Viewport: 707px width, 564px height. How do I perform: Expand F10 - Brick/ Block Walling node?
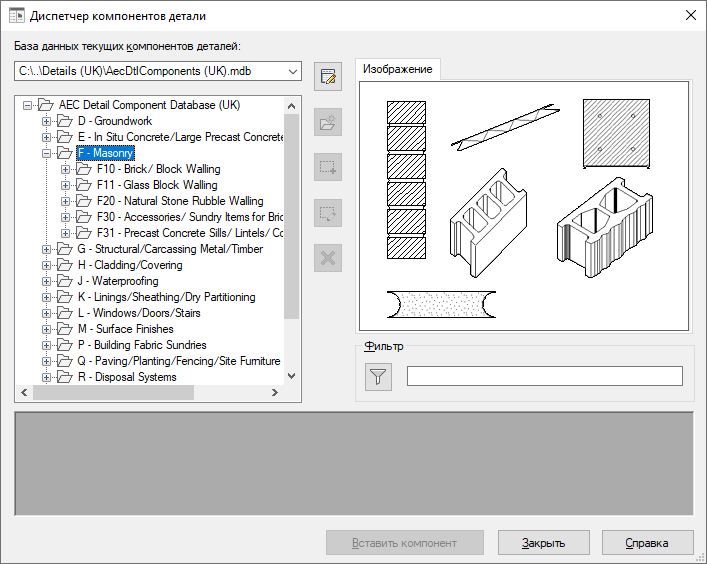click(65, 170)
